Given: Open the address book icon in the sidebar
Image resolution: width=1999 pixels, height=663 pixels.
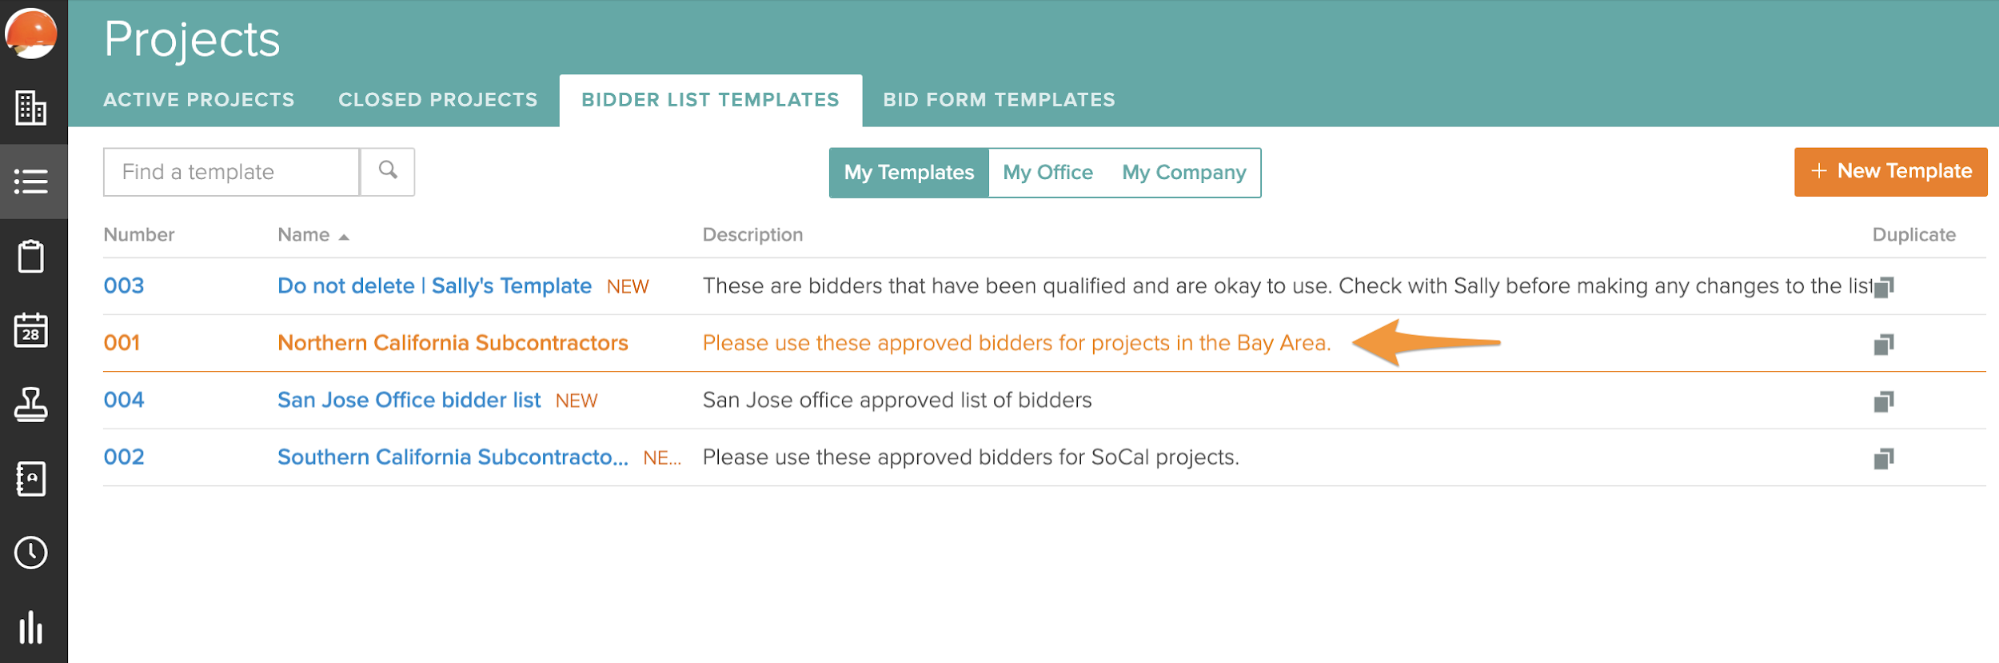Looking at the screenshot, I should click(31, 479).
